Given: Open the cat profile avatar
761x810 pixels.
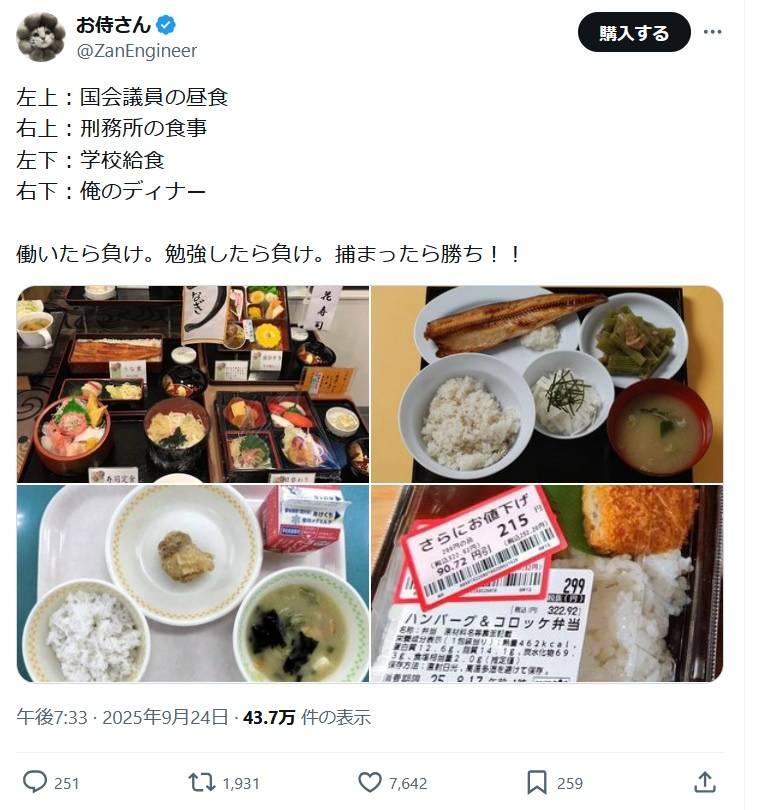Looking at the screenshot, I should [41, 38].
